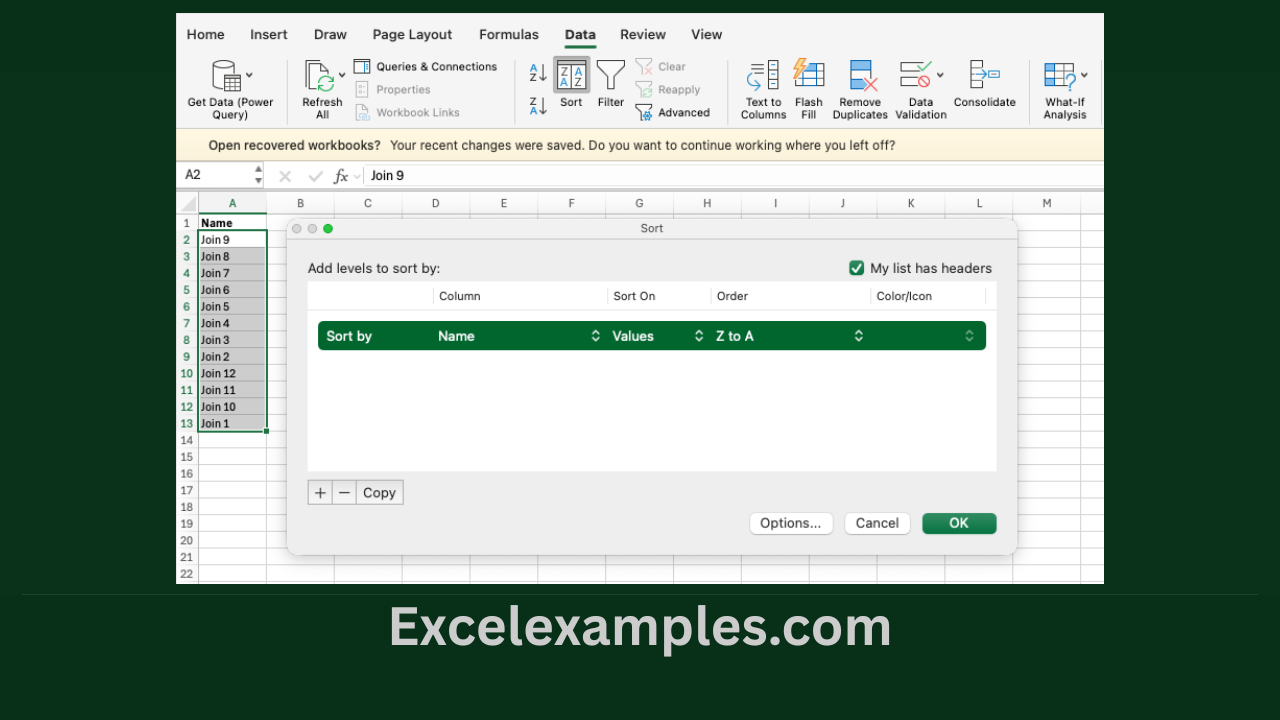Select the column M header
Viewport: 1280px width, 720px height.
(1047, 203)
